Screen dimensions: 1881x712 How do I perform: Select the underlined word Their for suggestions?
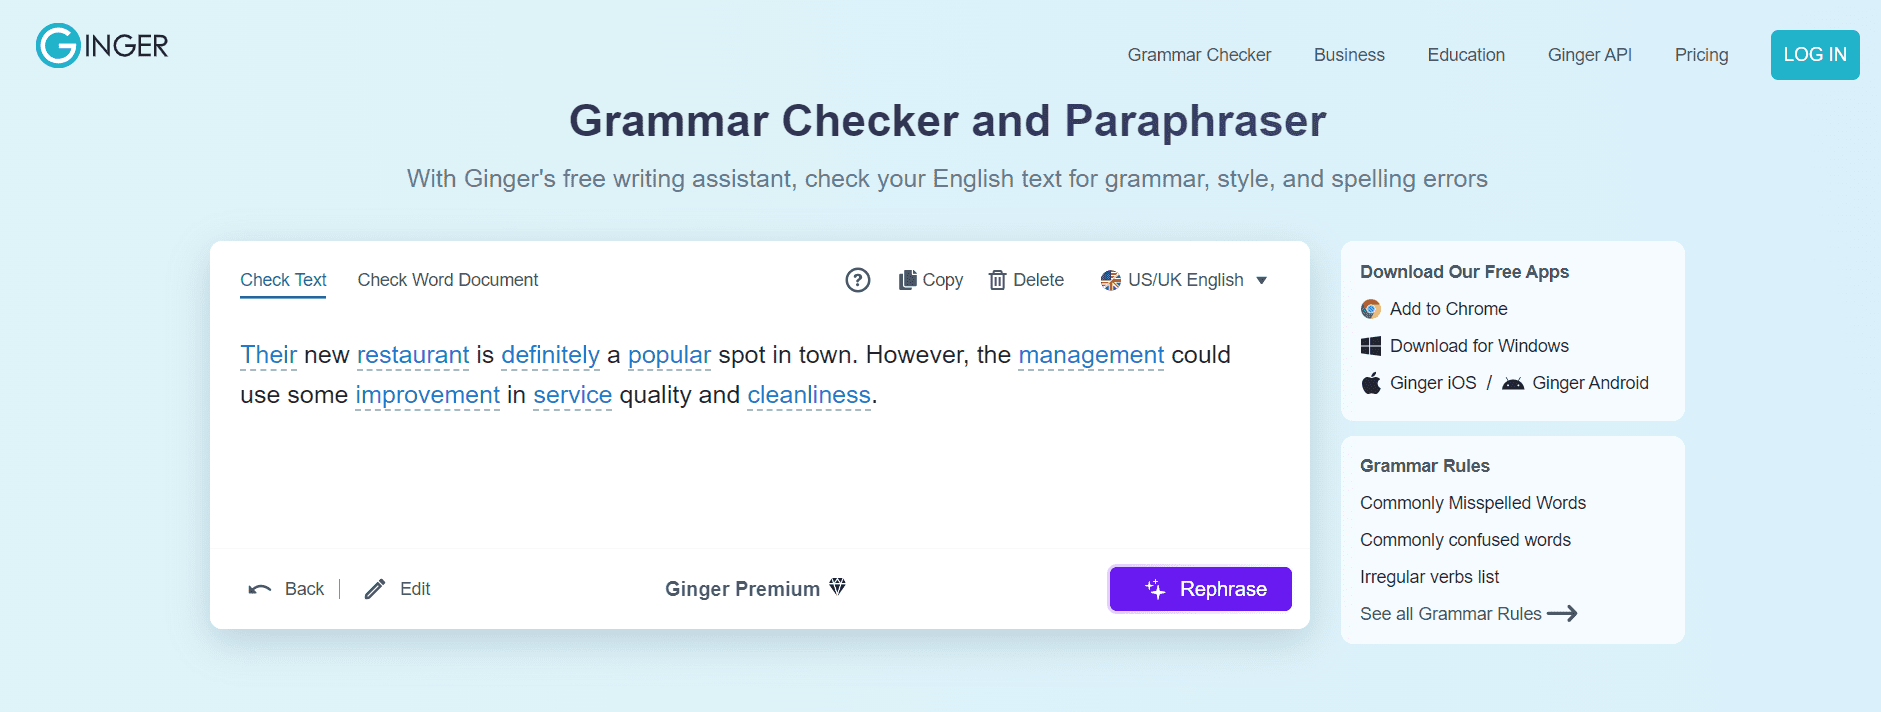click(268, 355)
